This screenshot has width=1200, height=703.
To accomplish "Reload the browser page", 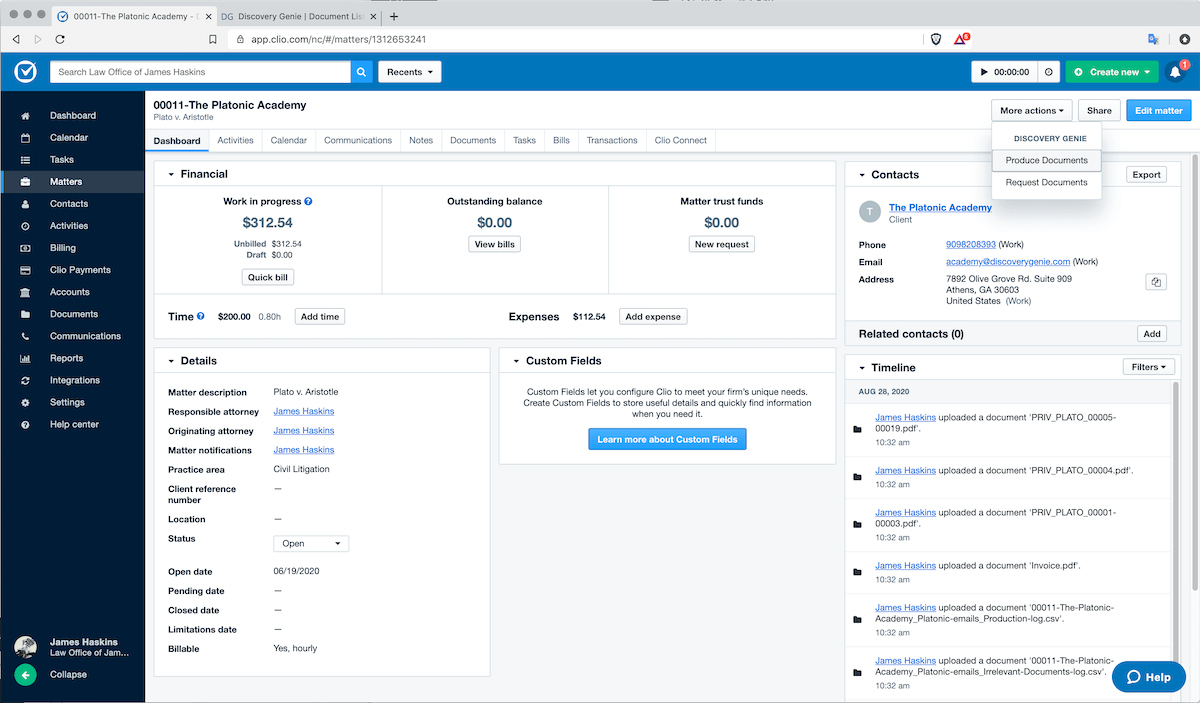I will 60,39.
